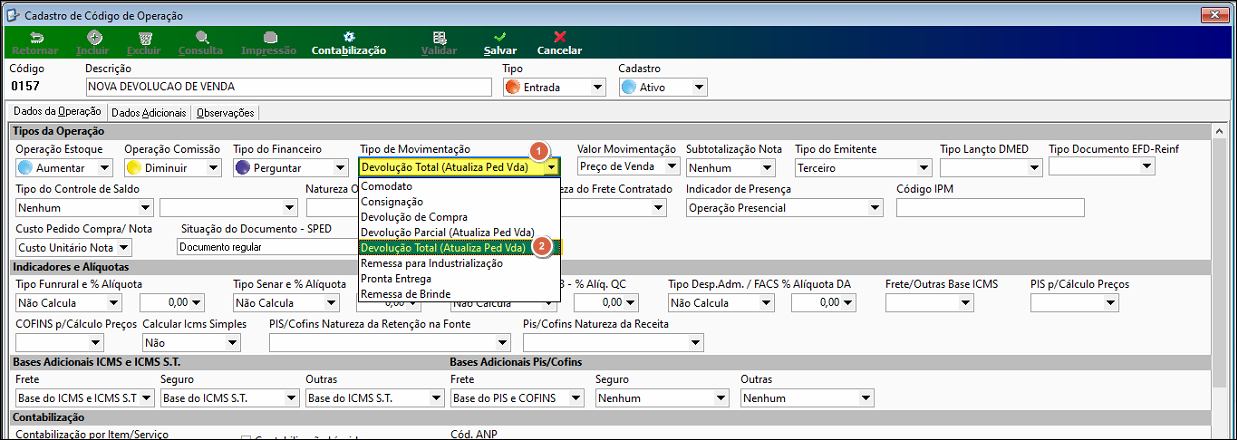Image resolution: width=1237 pixels, height=440 pixels.
Task: Click the Impressão printer icon
Action: click(270, 37)
